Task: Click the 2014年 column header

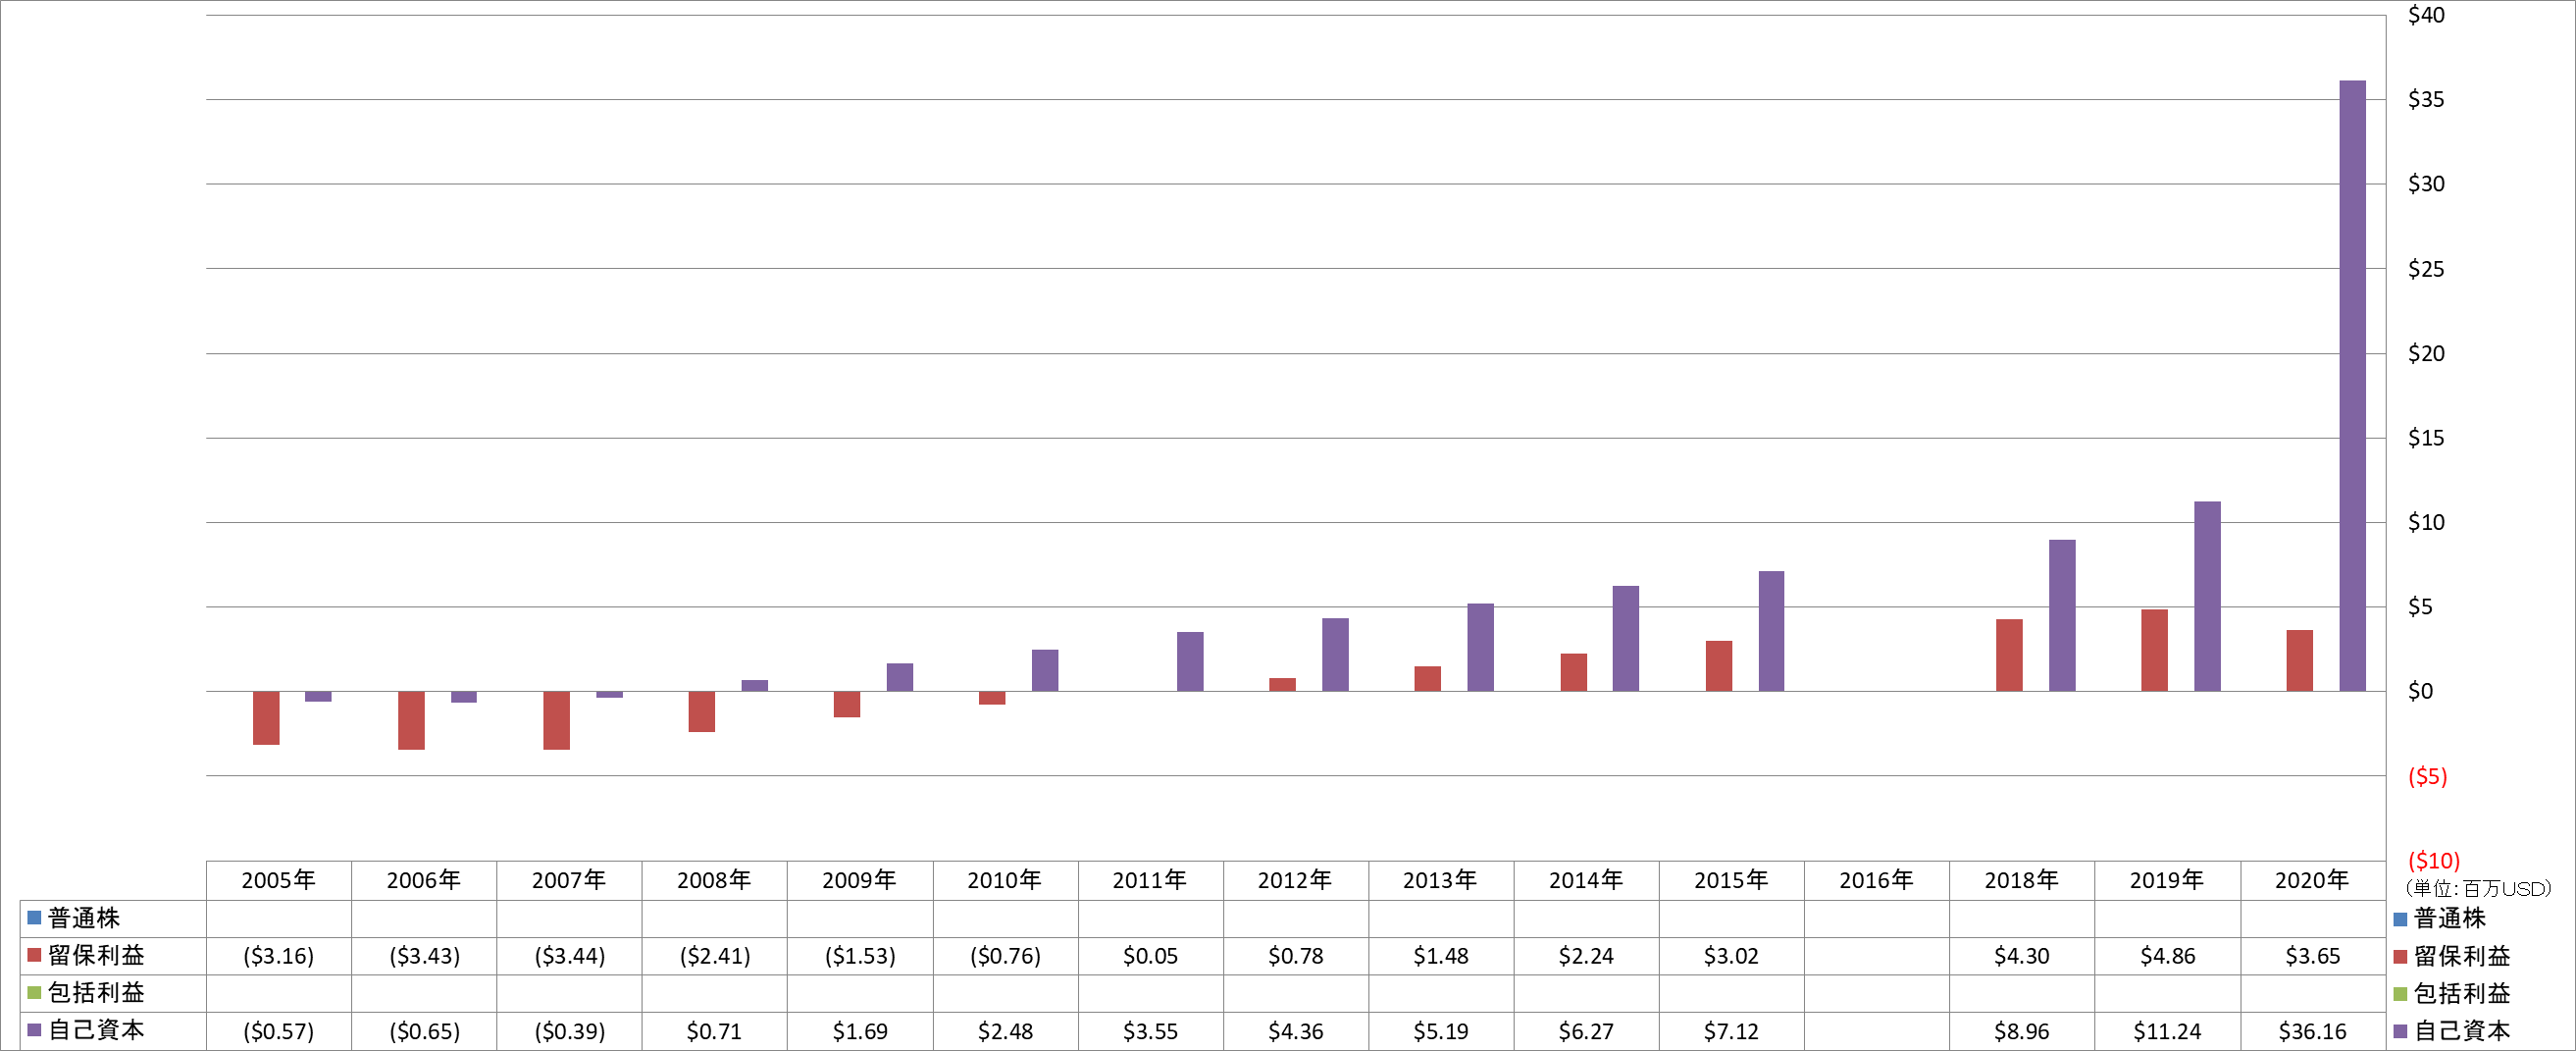Action: [x=1586, y=880]
